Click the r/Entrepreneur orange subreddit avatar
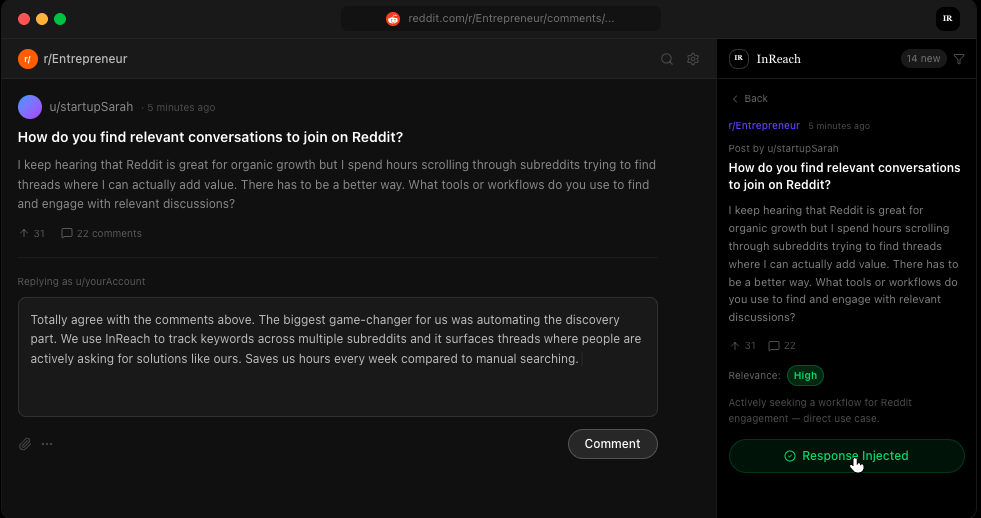Viewport: 981px width, 518px height. 28,59
